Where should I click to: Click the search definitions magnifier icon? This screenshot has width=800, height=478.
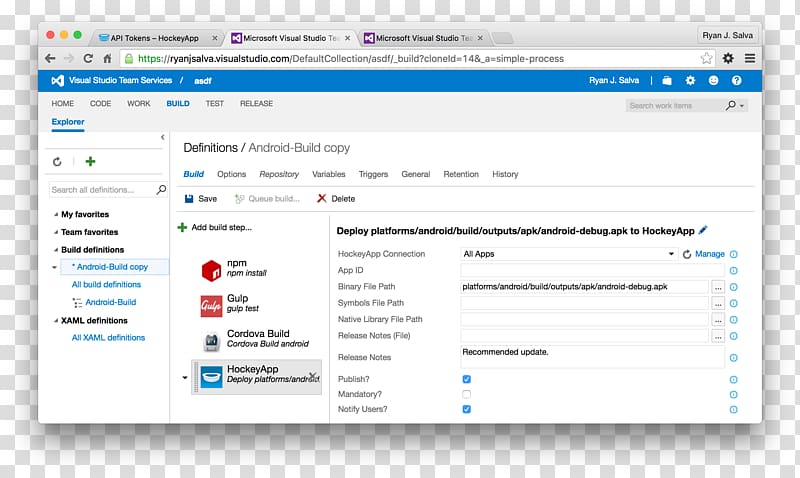[x=161, y=190]
